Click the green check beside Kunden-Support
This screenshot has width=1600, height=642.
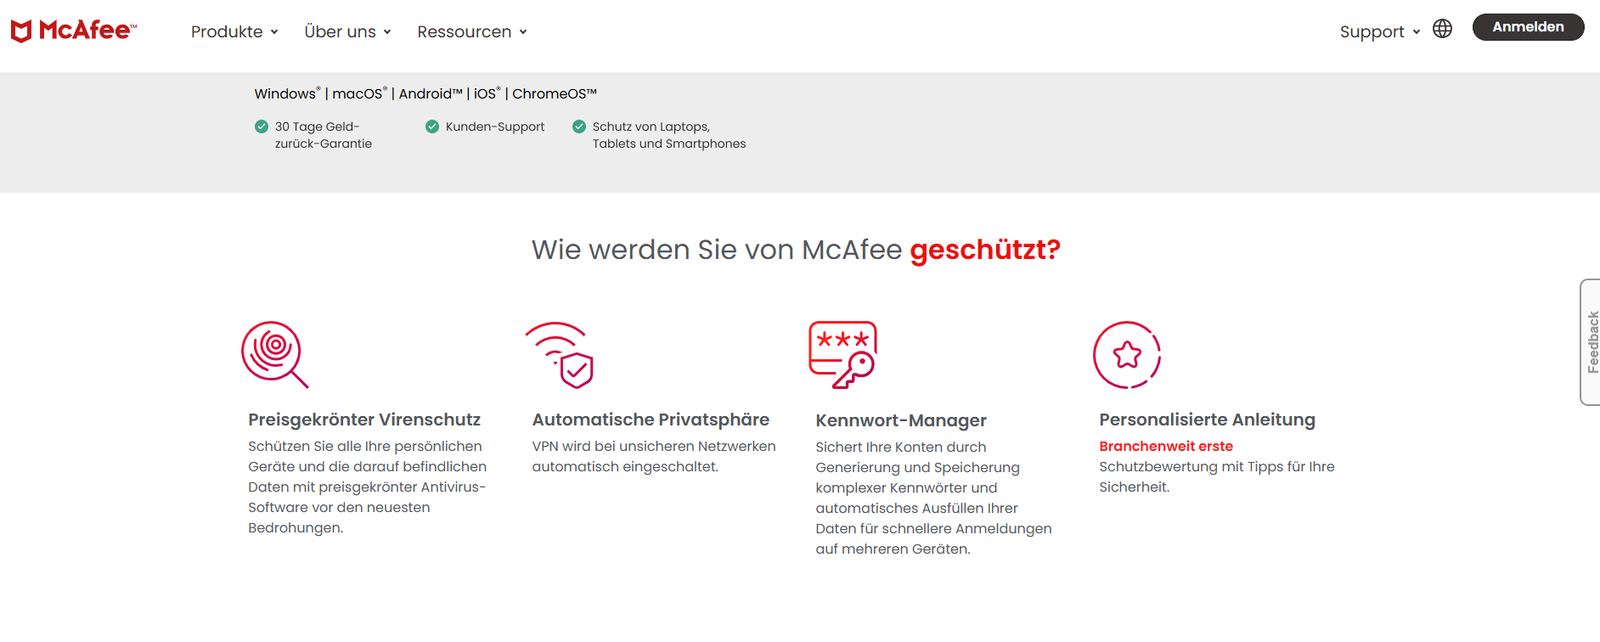432,126
